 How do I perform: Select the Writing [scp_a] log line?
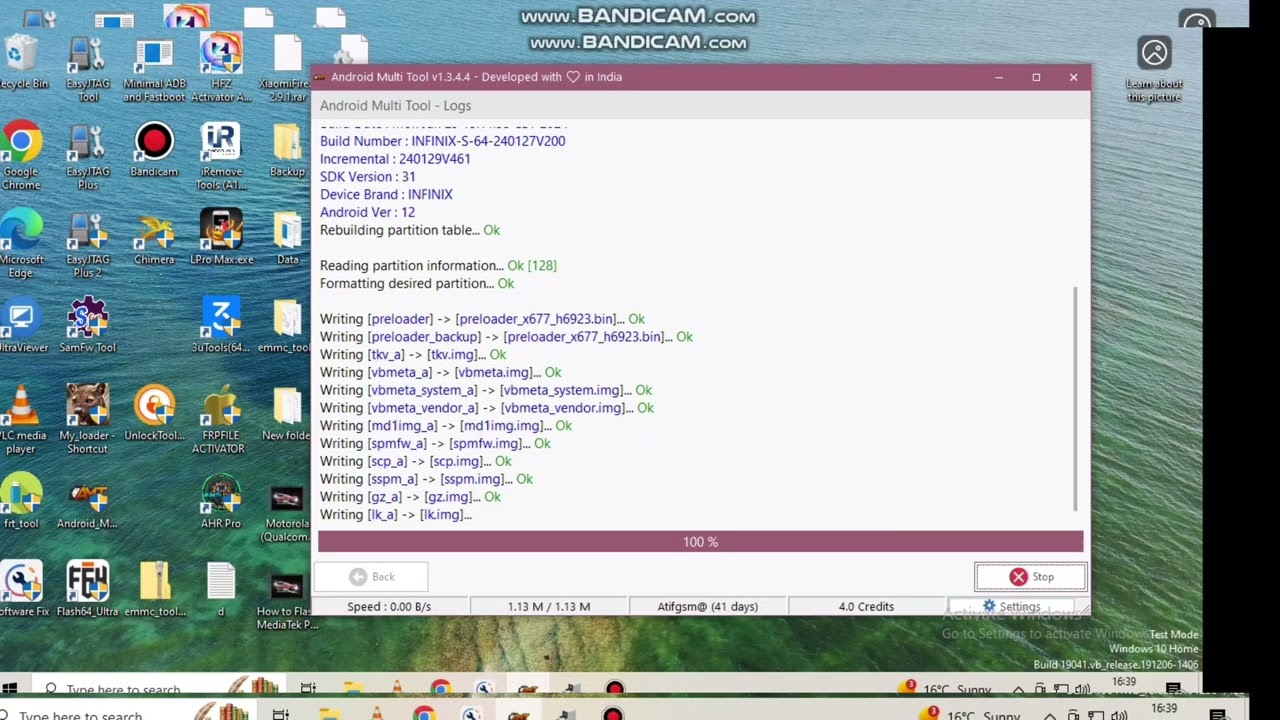point(416,462)
